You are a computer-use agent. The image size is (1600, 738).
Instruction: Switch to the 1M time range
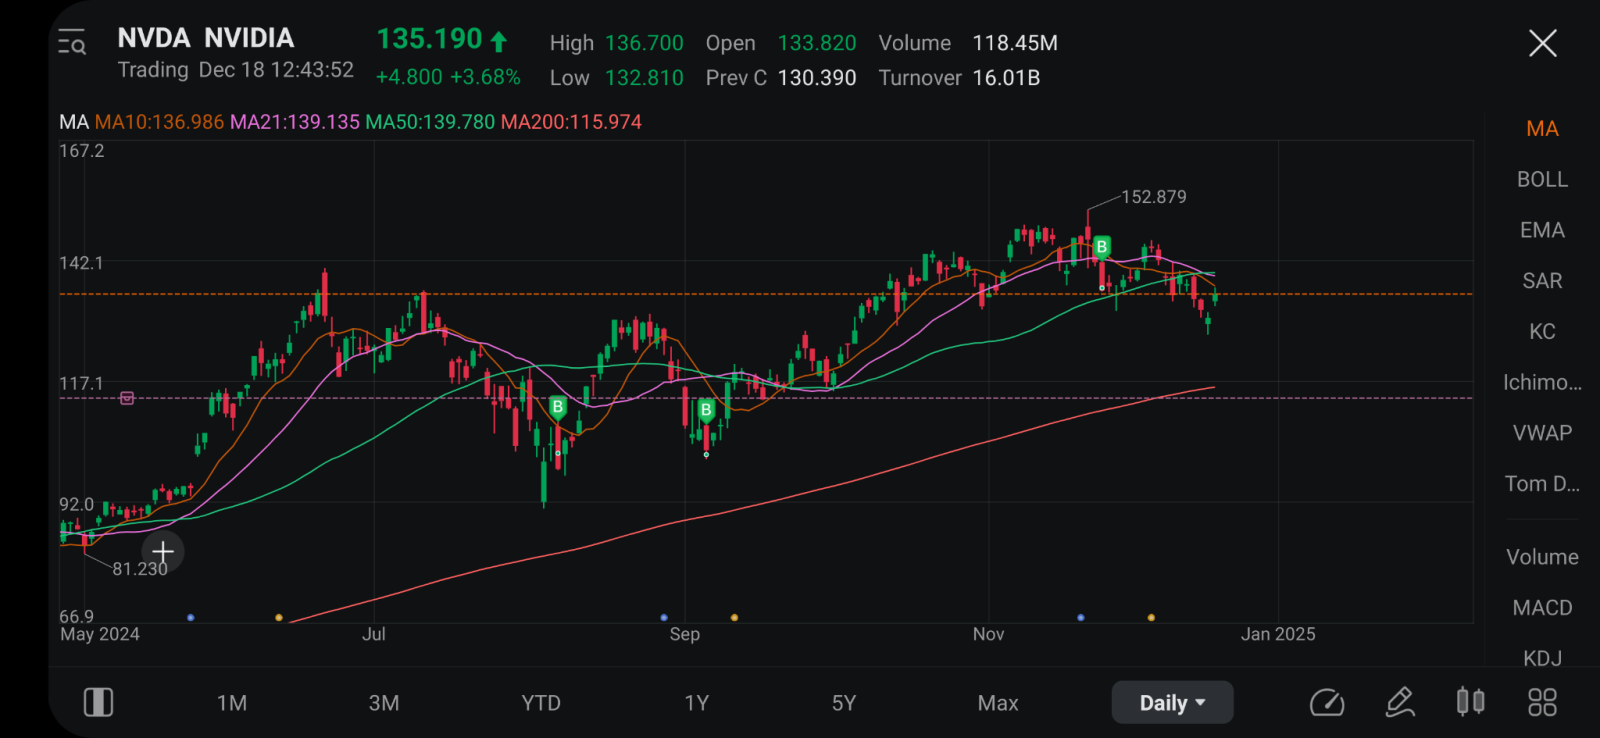point(232,703)
